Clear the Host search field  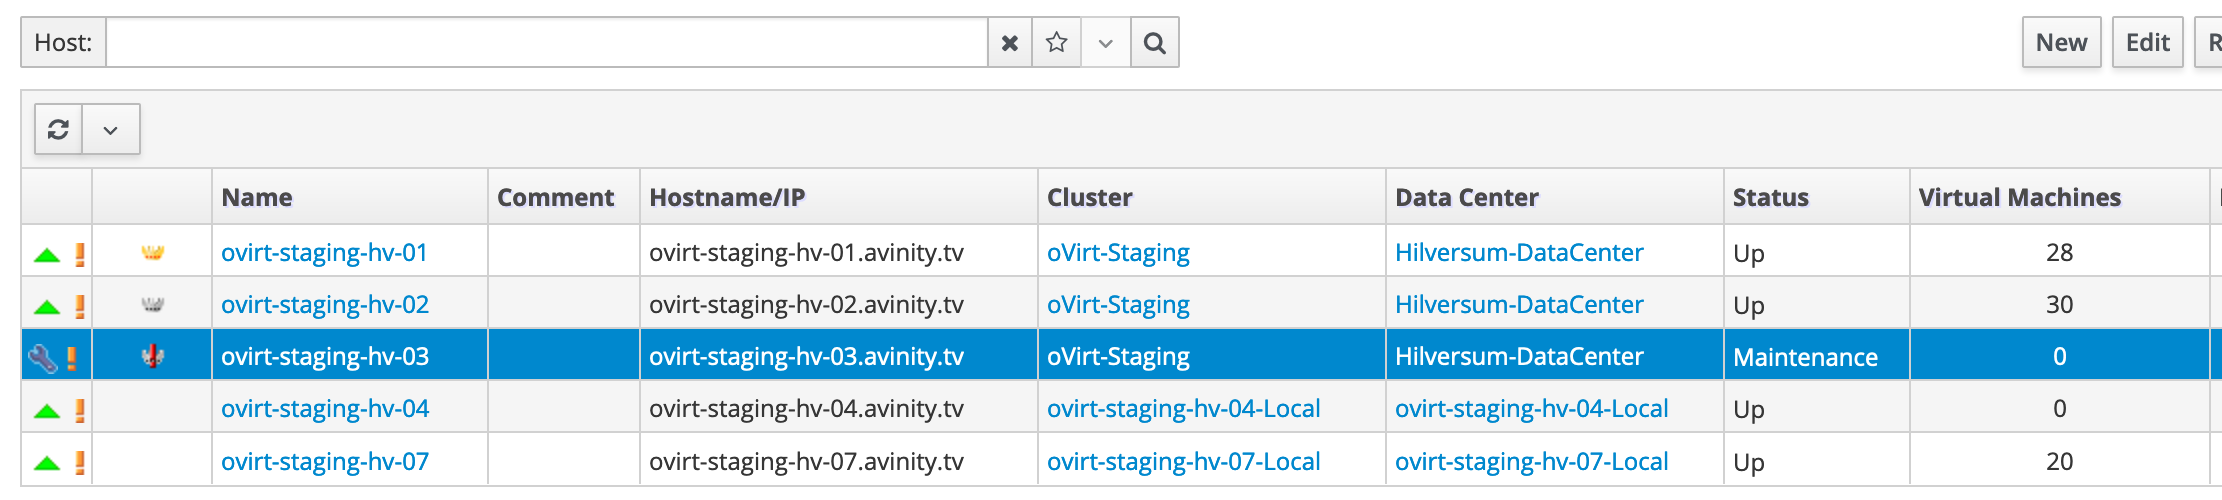pos(1009,43)
